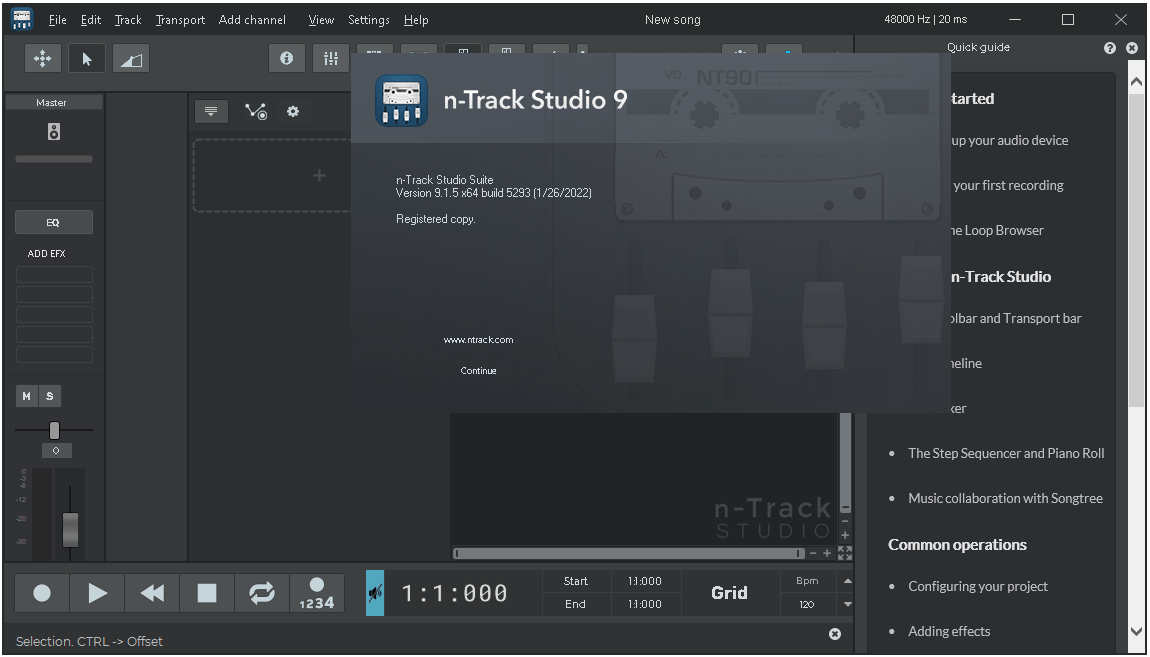Screen dimensions: 1150x657
Task: Adjust the Master pan slider
Action: click(54, 430)
